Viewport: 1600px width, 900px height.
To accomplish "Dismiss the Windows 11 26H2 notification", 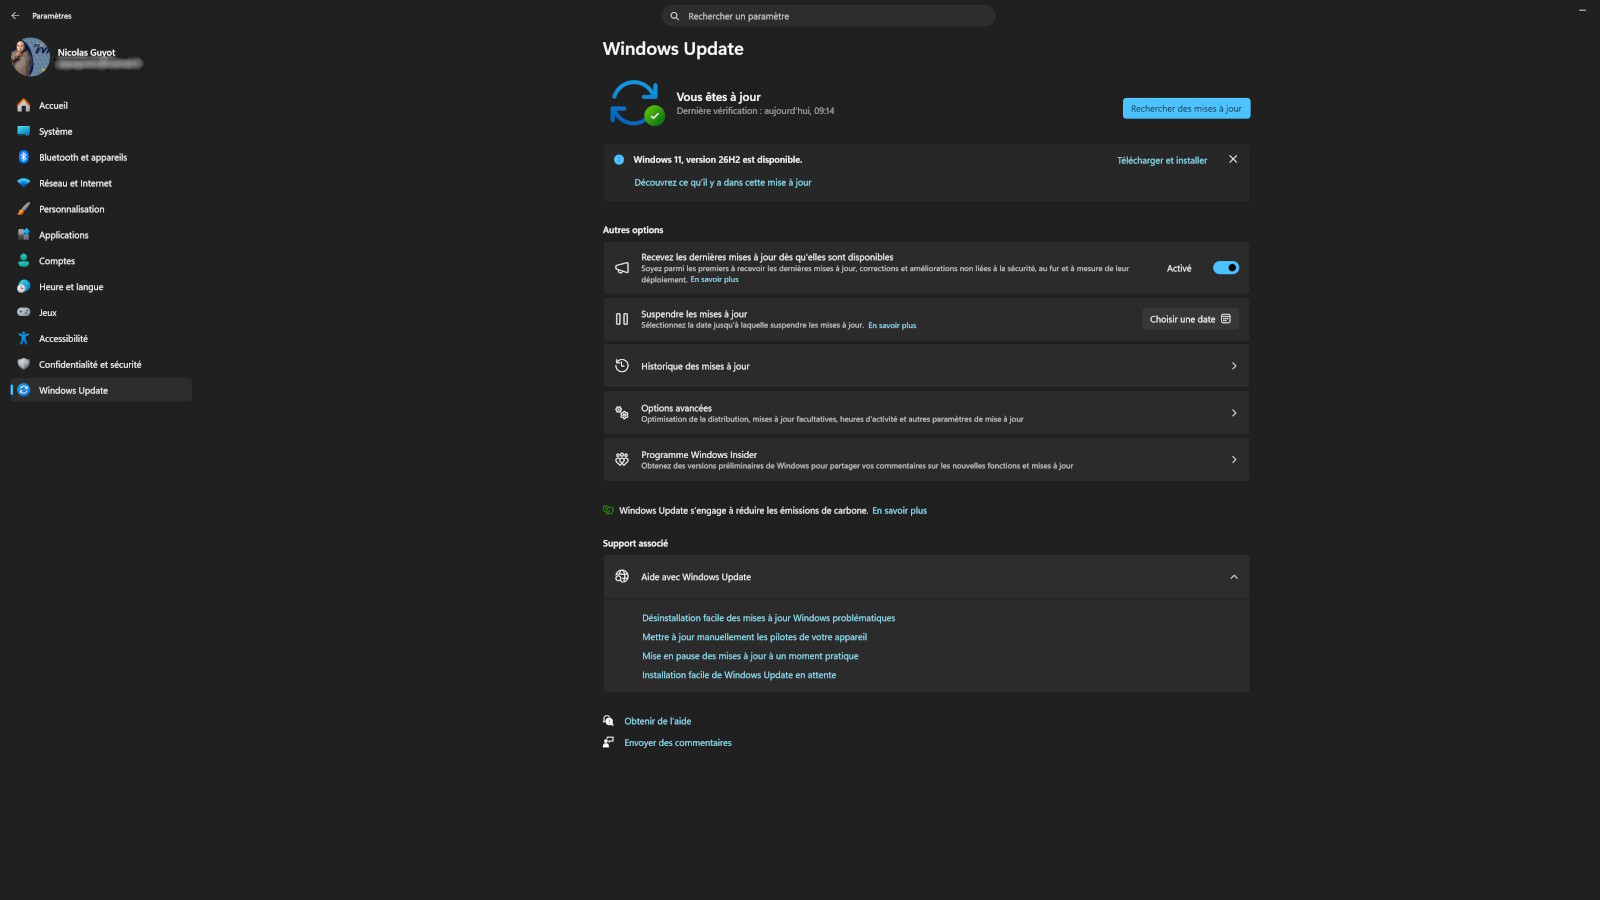I will [1233, 159].
